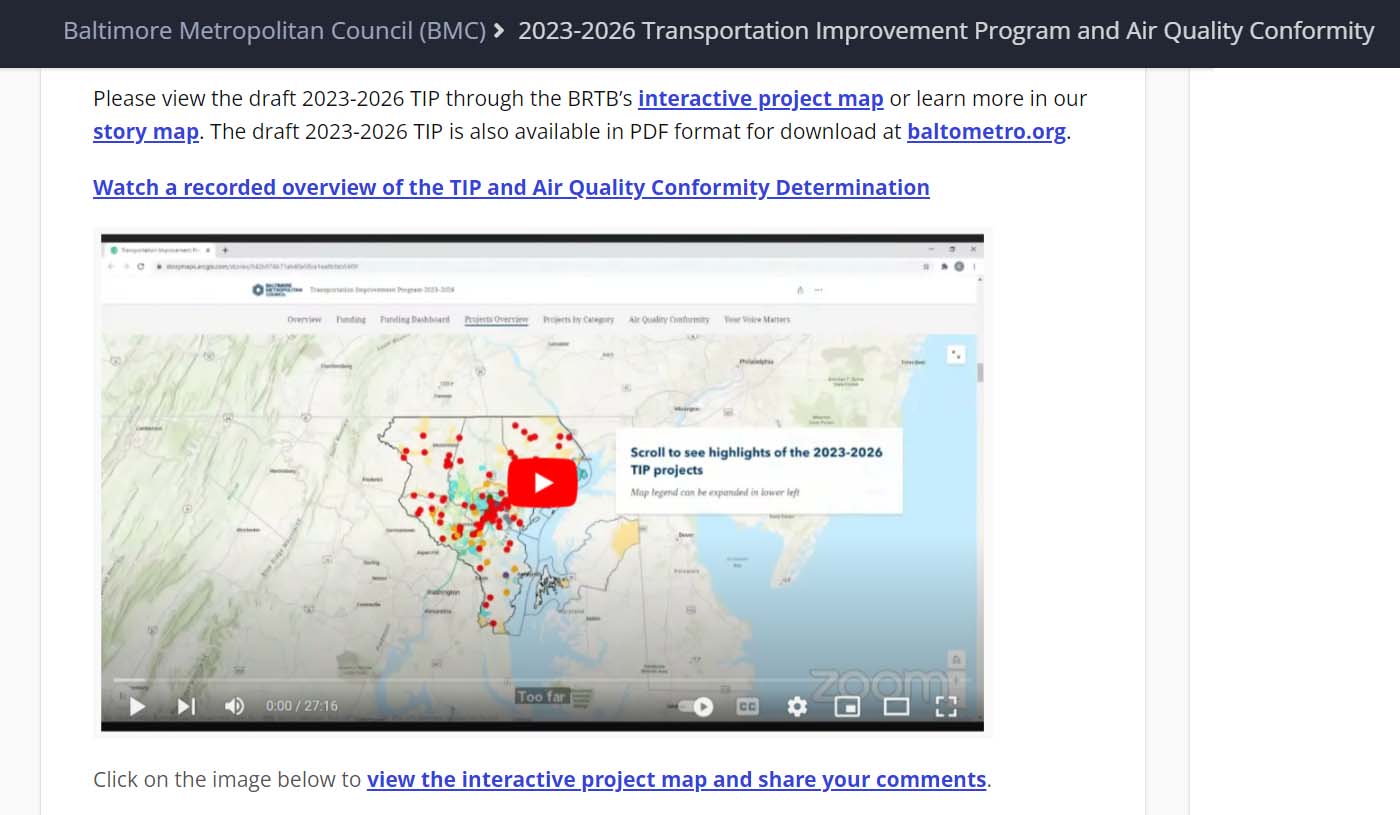The height and width of the screenshot is (815, 1400).
Task: Enter fullscreen video mode
Action: (946, 706)
